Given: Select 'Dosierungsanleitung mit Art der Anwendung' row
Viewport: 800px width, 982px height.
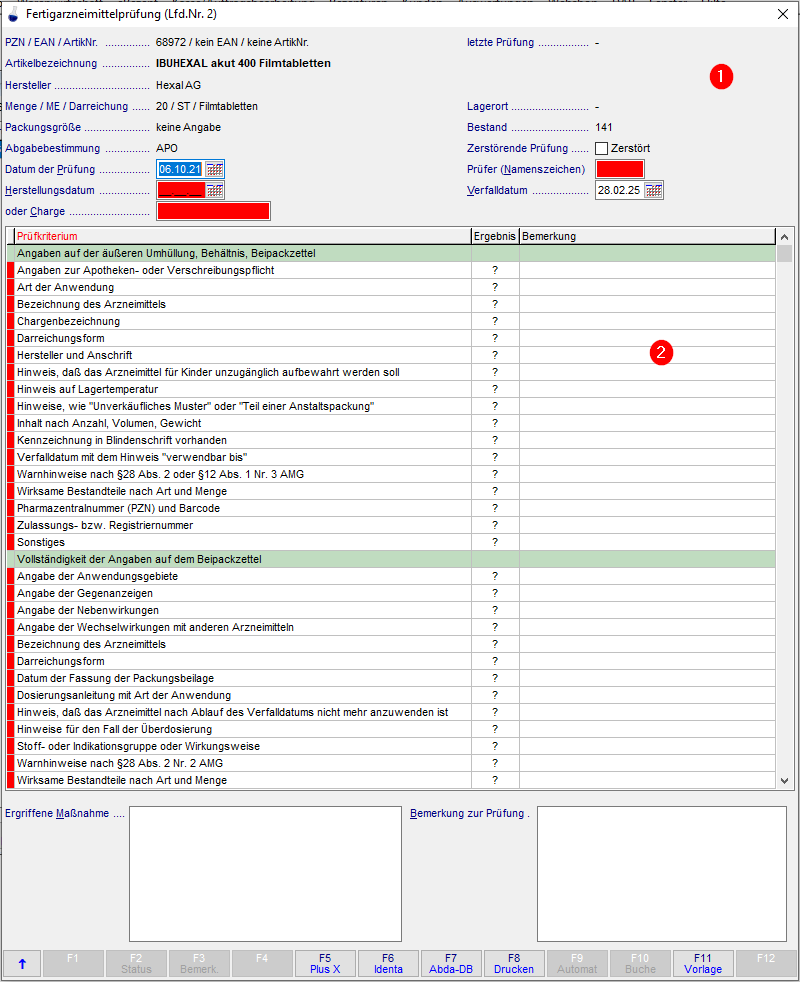Looking at the screenshot, I should [391, 695].
